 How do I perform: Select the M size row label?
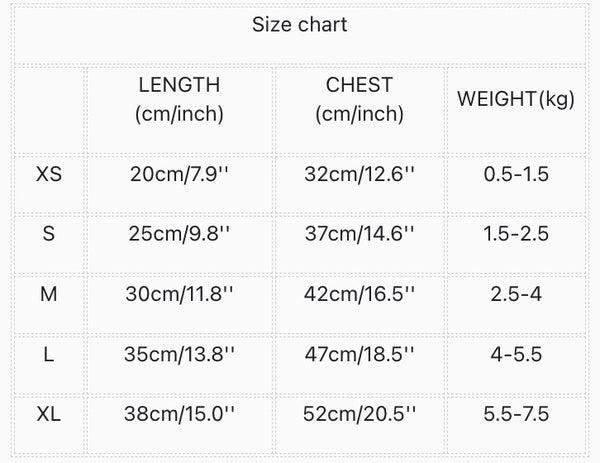click(x=48, y=294)
